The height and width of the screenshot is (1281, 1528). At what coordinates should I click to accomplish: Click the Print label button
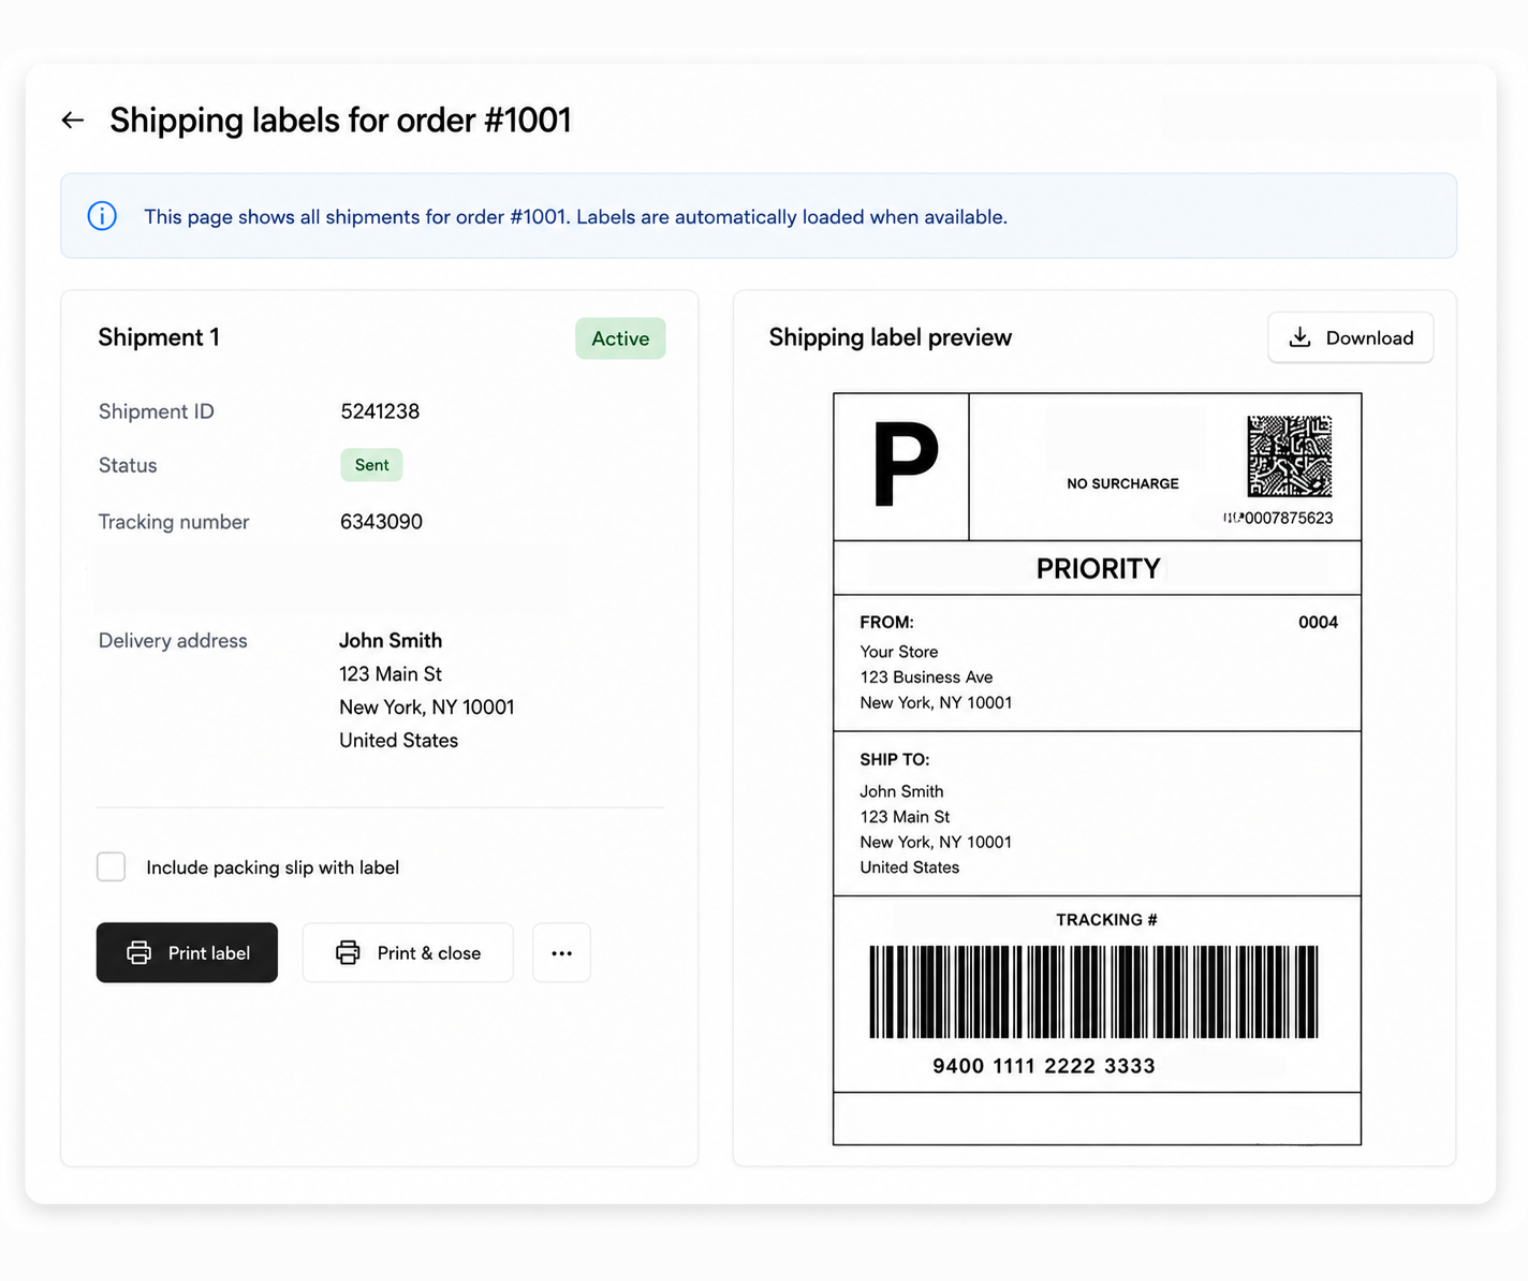pos(187,953)
